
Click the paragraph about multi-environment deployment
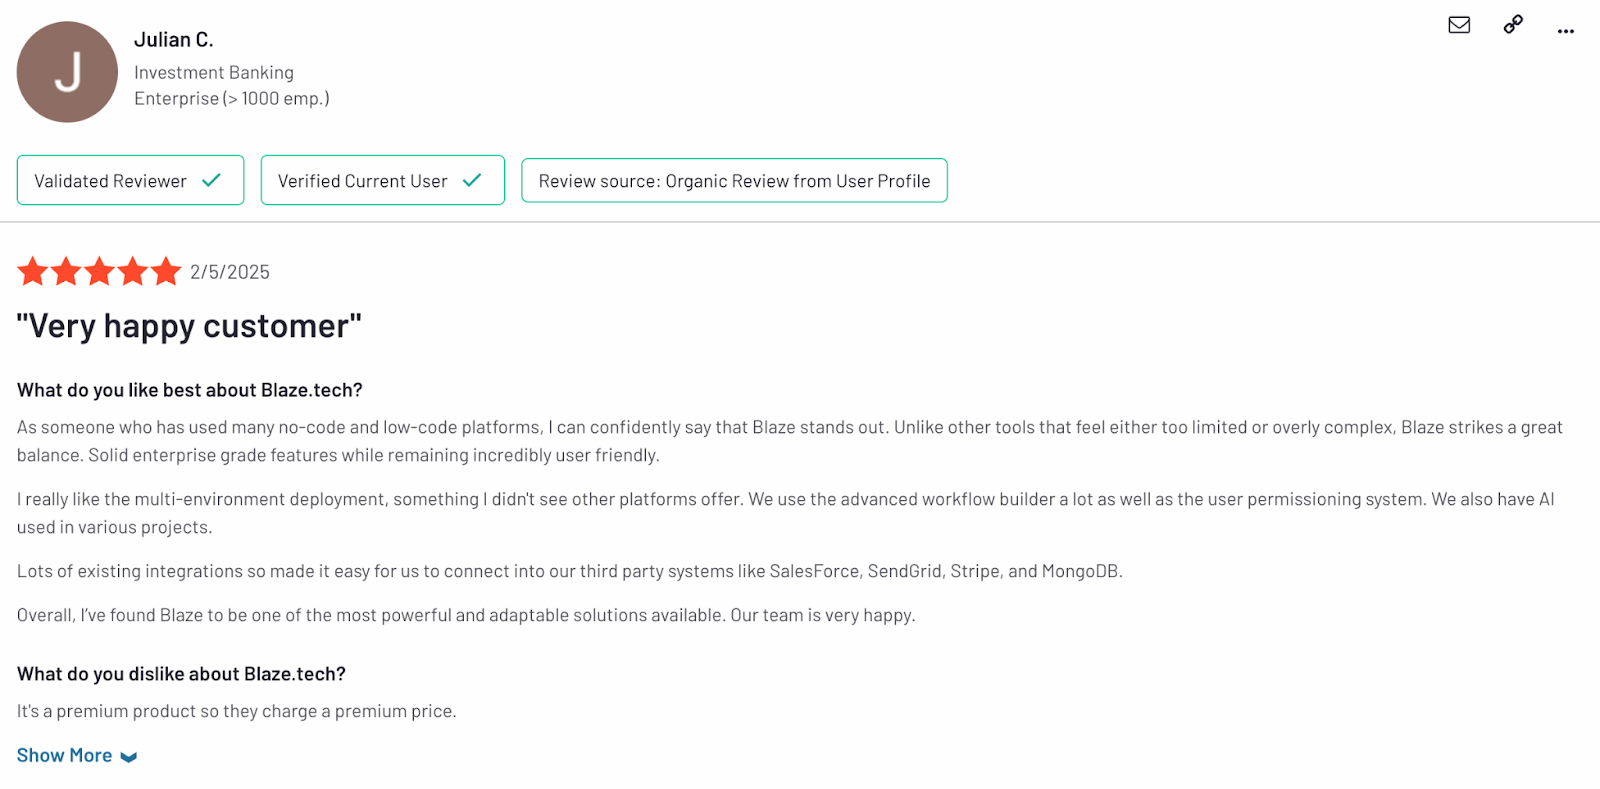point(786,513)
